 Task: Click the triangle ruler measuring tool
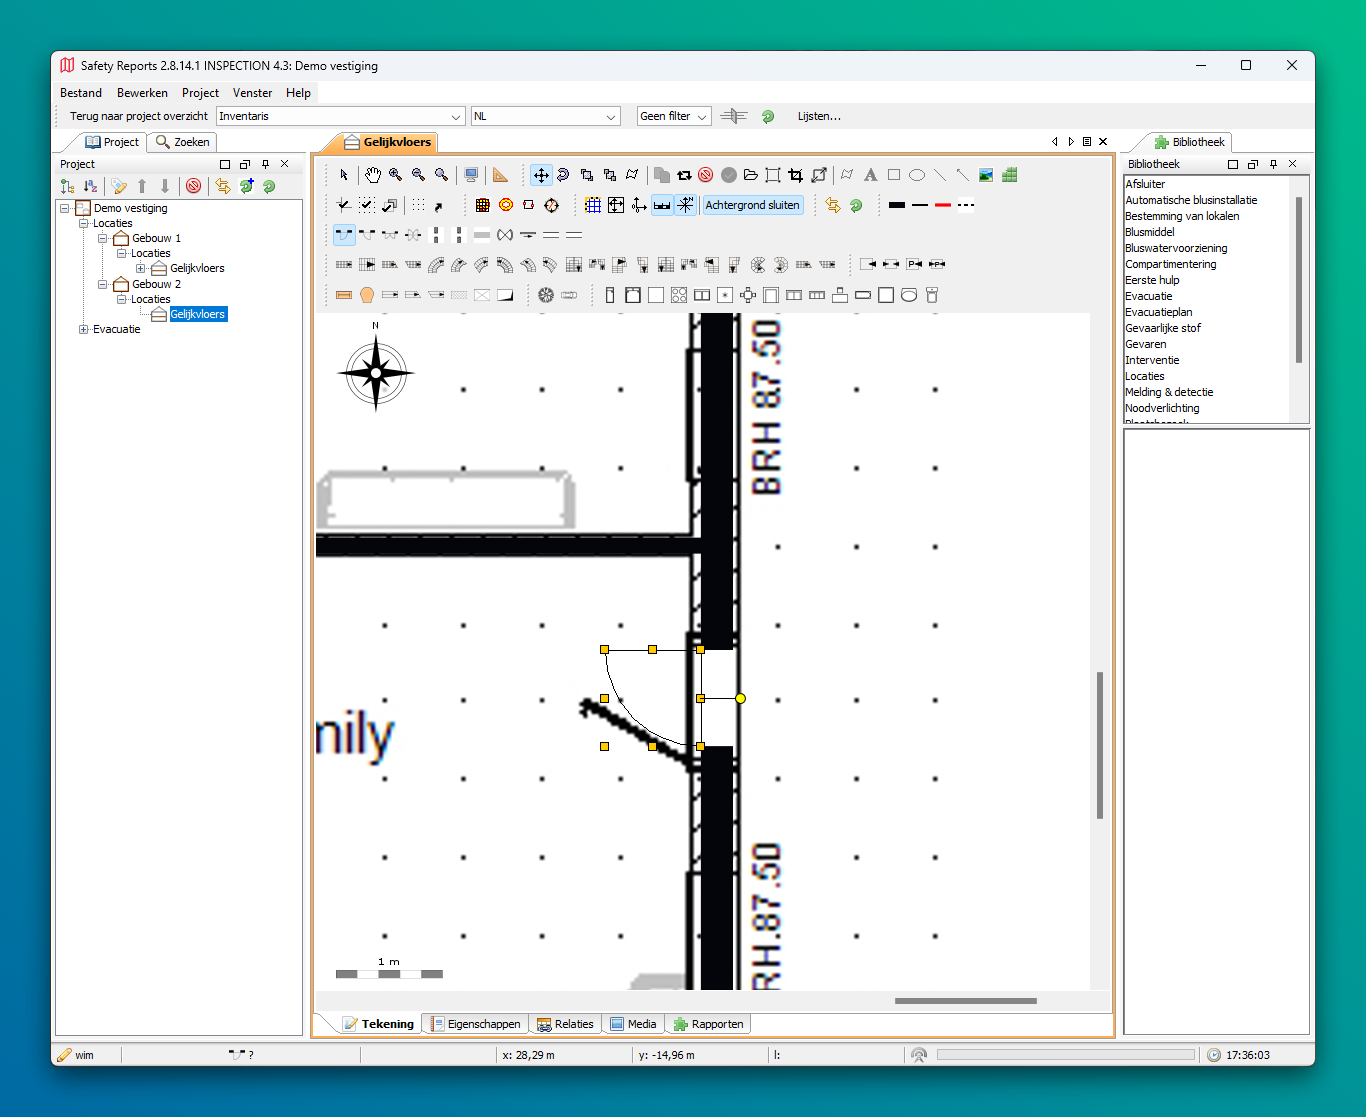coord(500,175)
